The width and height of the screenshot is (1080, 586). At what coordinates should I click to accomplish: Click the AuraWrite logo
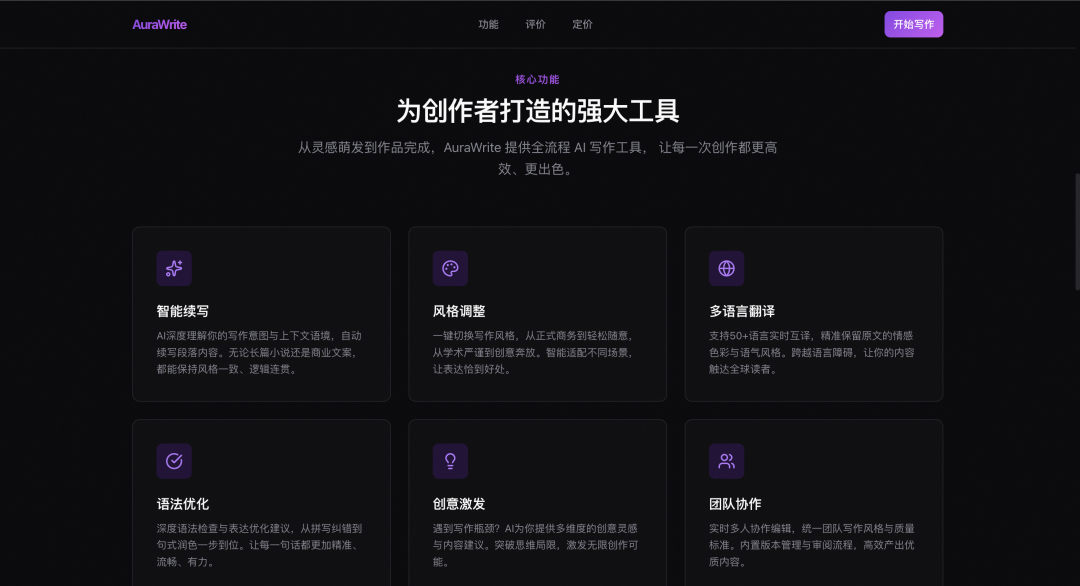[159, 24]
